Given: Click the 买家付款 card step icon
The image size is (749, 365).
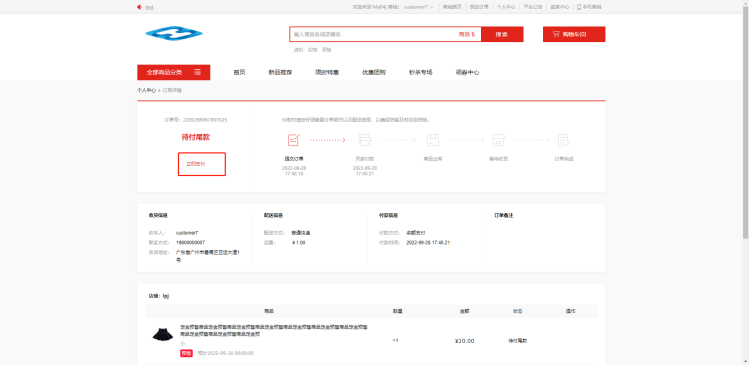Looking at the screenshot, I should (365, 140).
